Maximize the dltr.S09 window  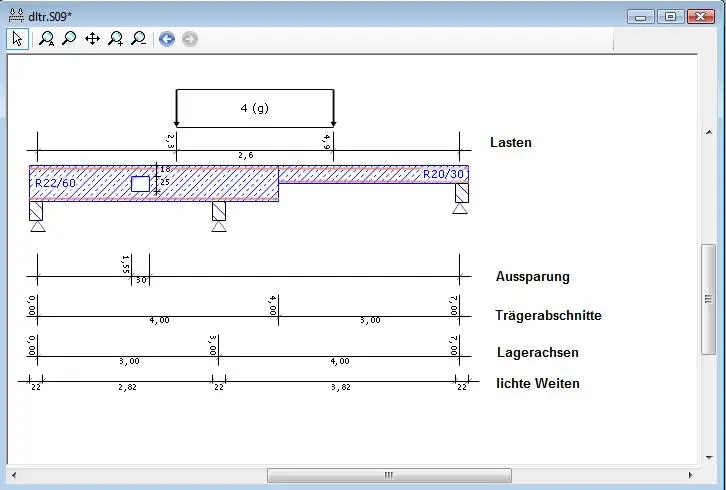click(670, 17)
